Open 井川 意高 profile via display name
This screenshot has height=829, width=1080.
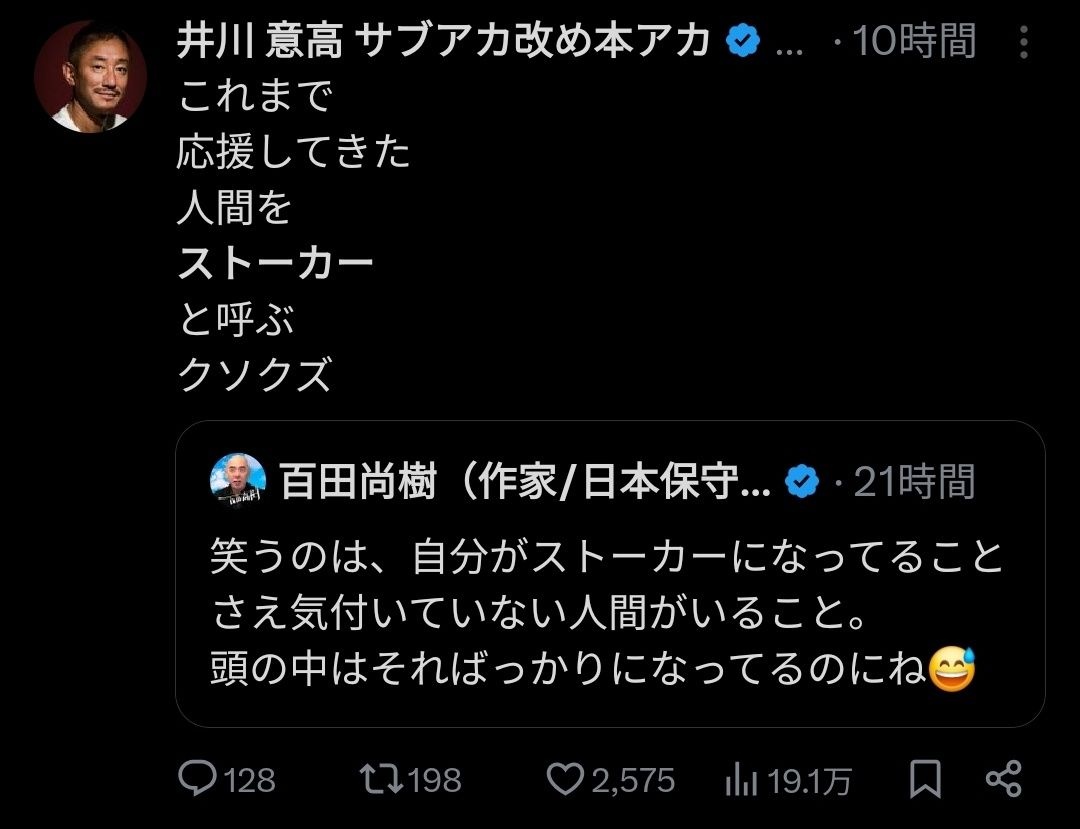point(444,41)
